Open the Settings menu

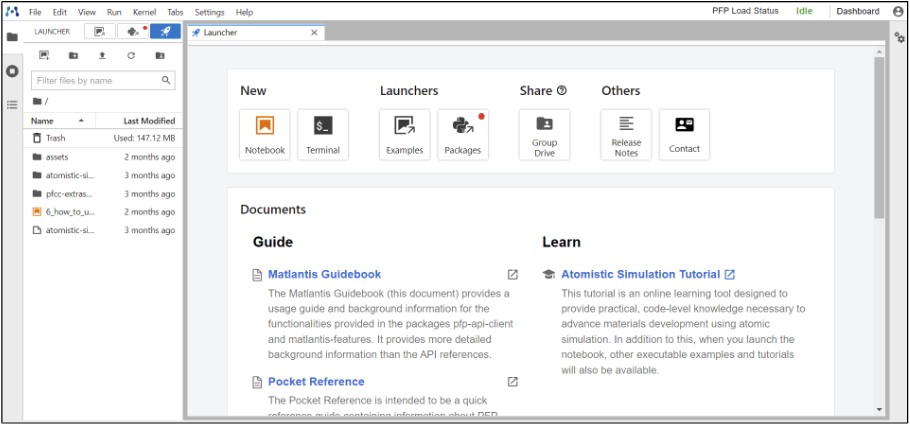[x=209, y=12]
